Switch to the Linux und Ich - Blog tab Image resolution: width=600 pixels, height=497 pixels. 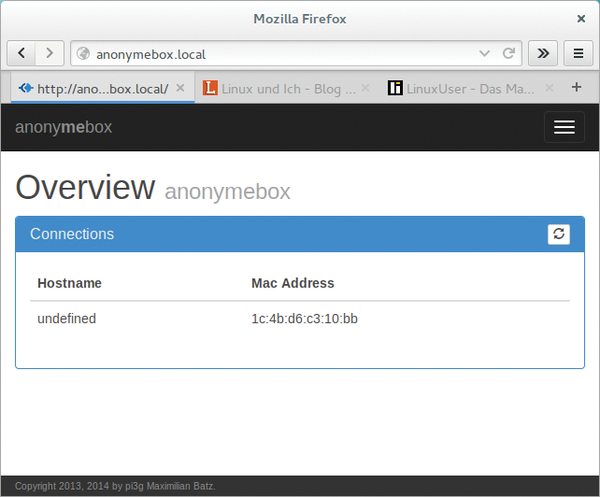tap(289, 89)
